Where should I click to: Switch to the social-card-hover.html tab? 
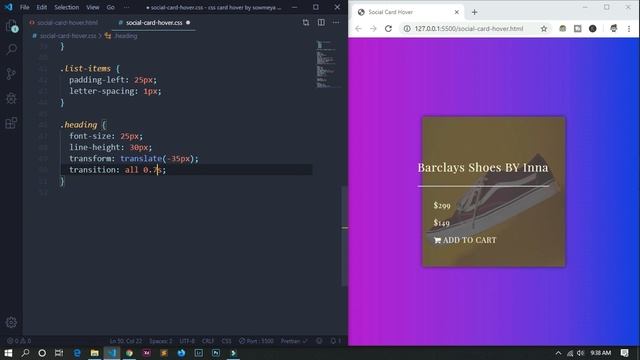tap(64, 22)
